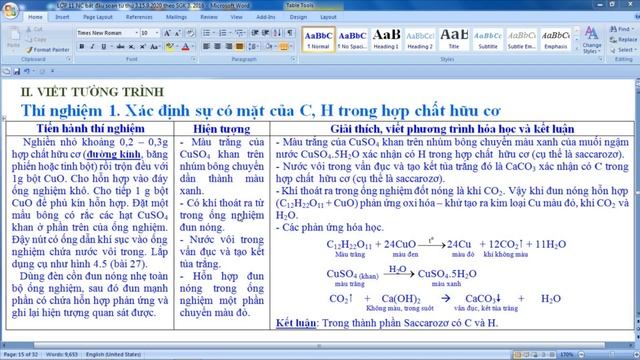
Task: Toggle Bold formatting
Action: (82, 47)
